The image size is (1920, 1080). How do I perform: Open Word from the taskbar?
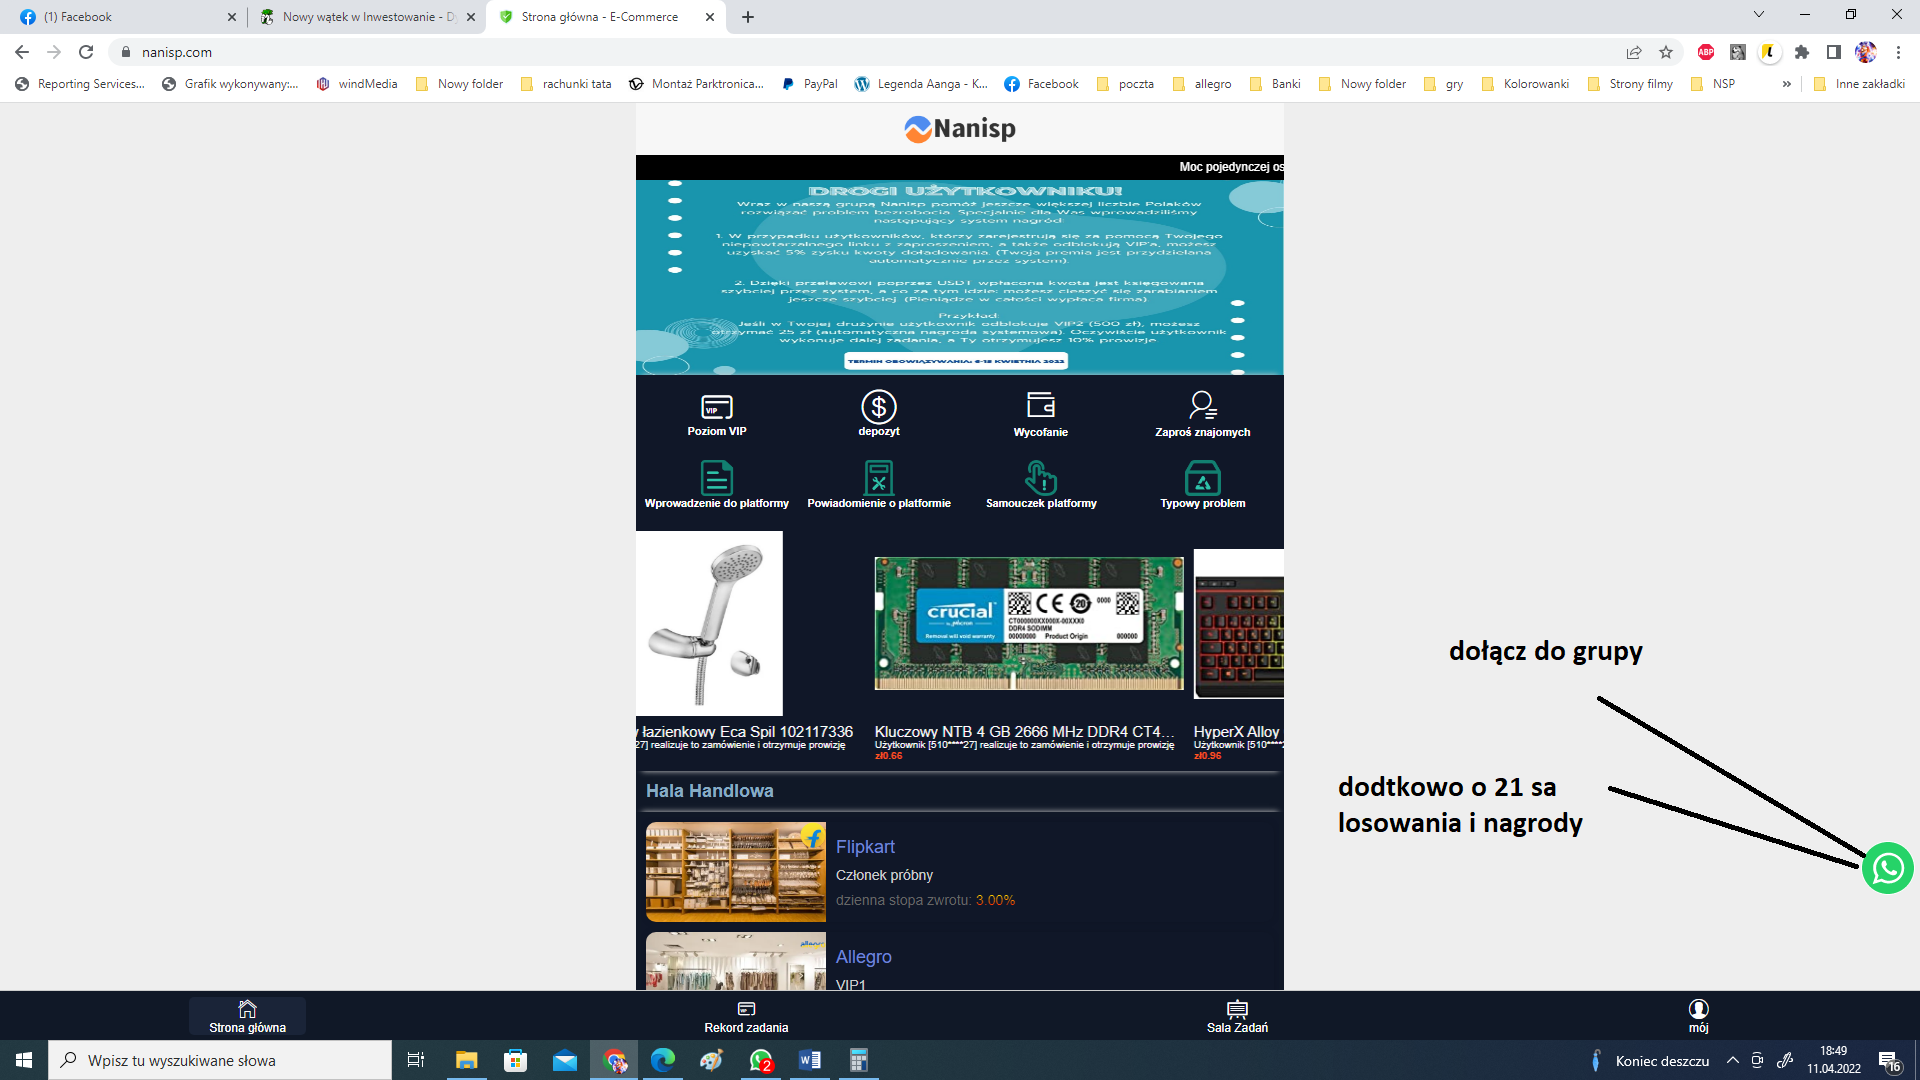[x=810, y=1060]
